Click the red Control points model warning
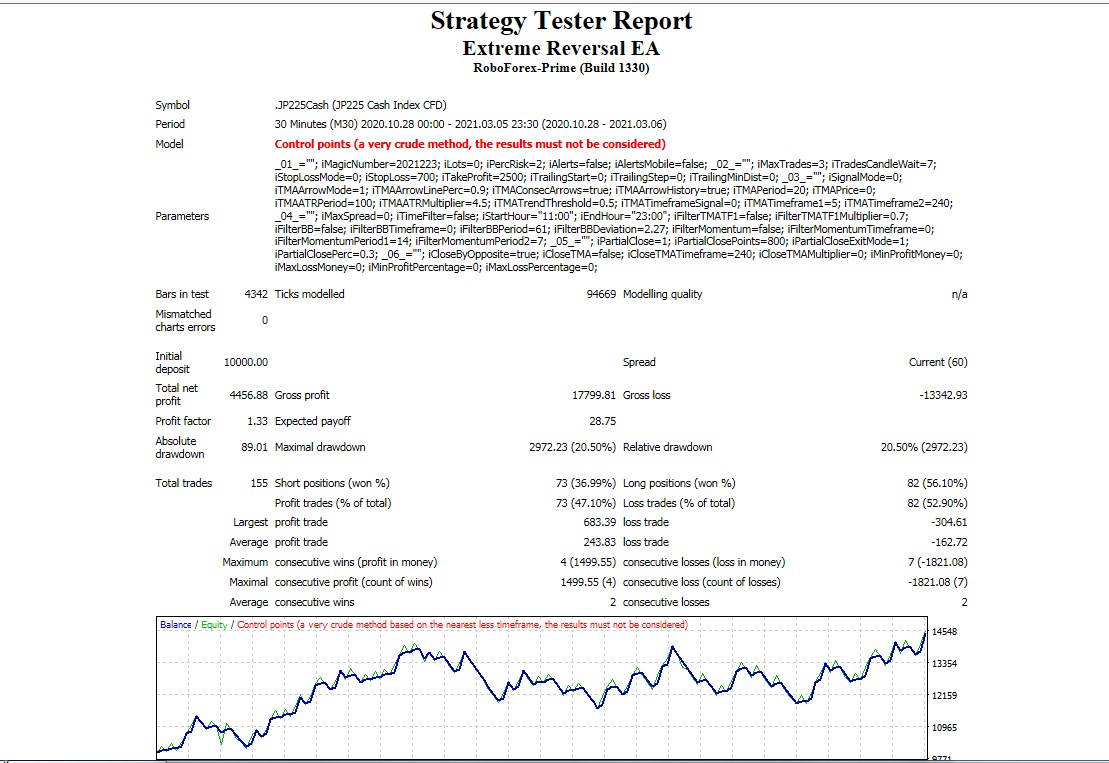The width and height of the screenshot is (1109, 763). [470, 144]
